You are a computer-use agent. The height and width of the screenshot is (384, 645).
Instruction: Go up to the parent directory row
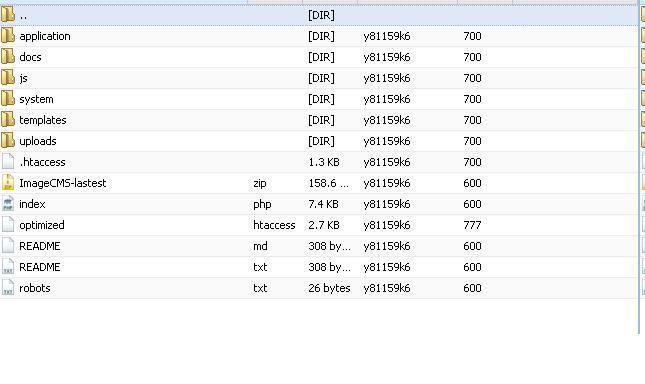click(x=319, y=15)
